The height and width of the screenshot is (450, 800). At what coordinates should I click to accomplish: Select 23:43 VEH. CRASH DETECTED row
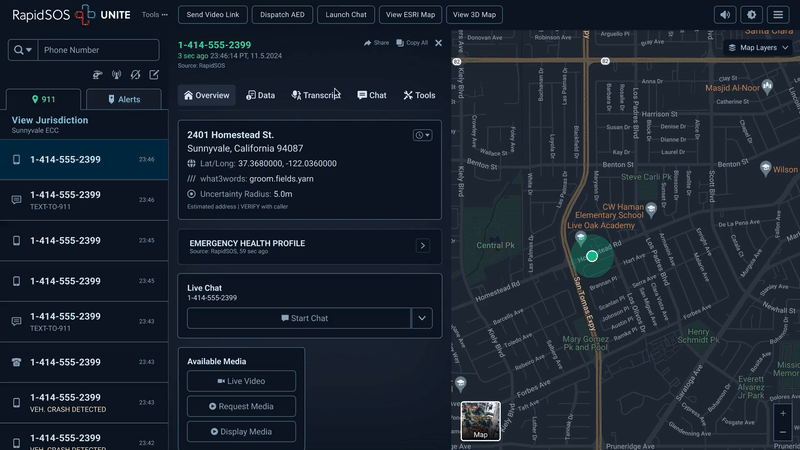tap(84, 403)
